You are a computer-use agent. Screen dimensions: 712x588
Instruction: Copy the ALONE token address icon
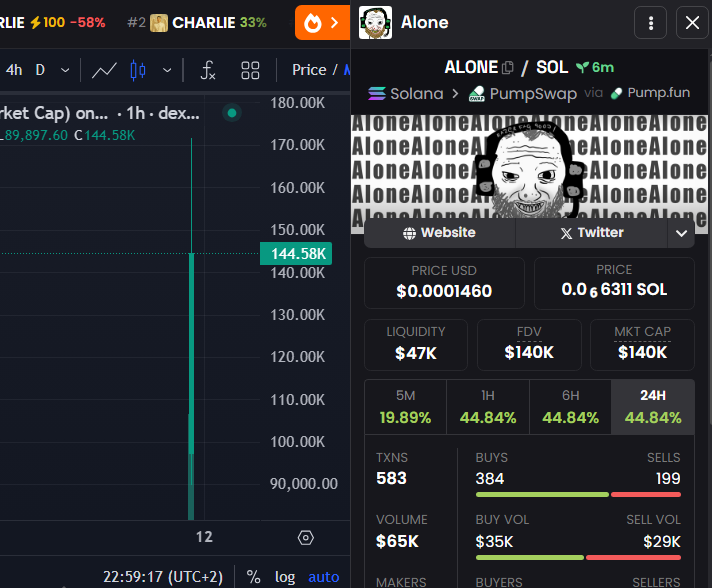coord(508,68)
